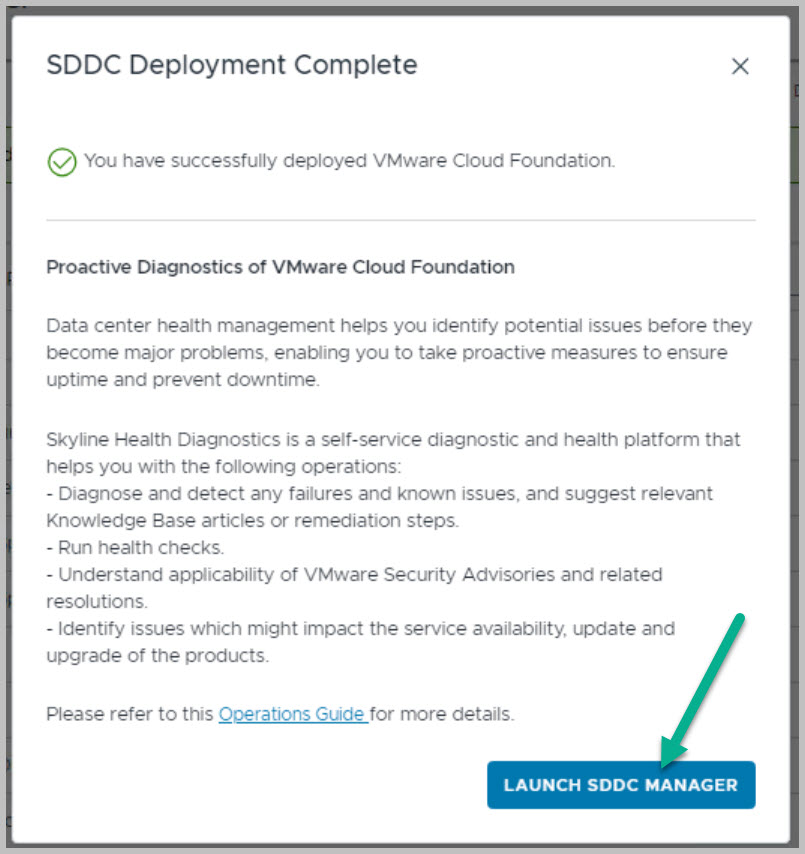Screen dimensions: 805x854
Task: Select the SDDC Deployment Complete title
Action: coord(232,66)
